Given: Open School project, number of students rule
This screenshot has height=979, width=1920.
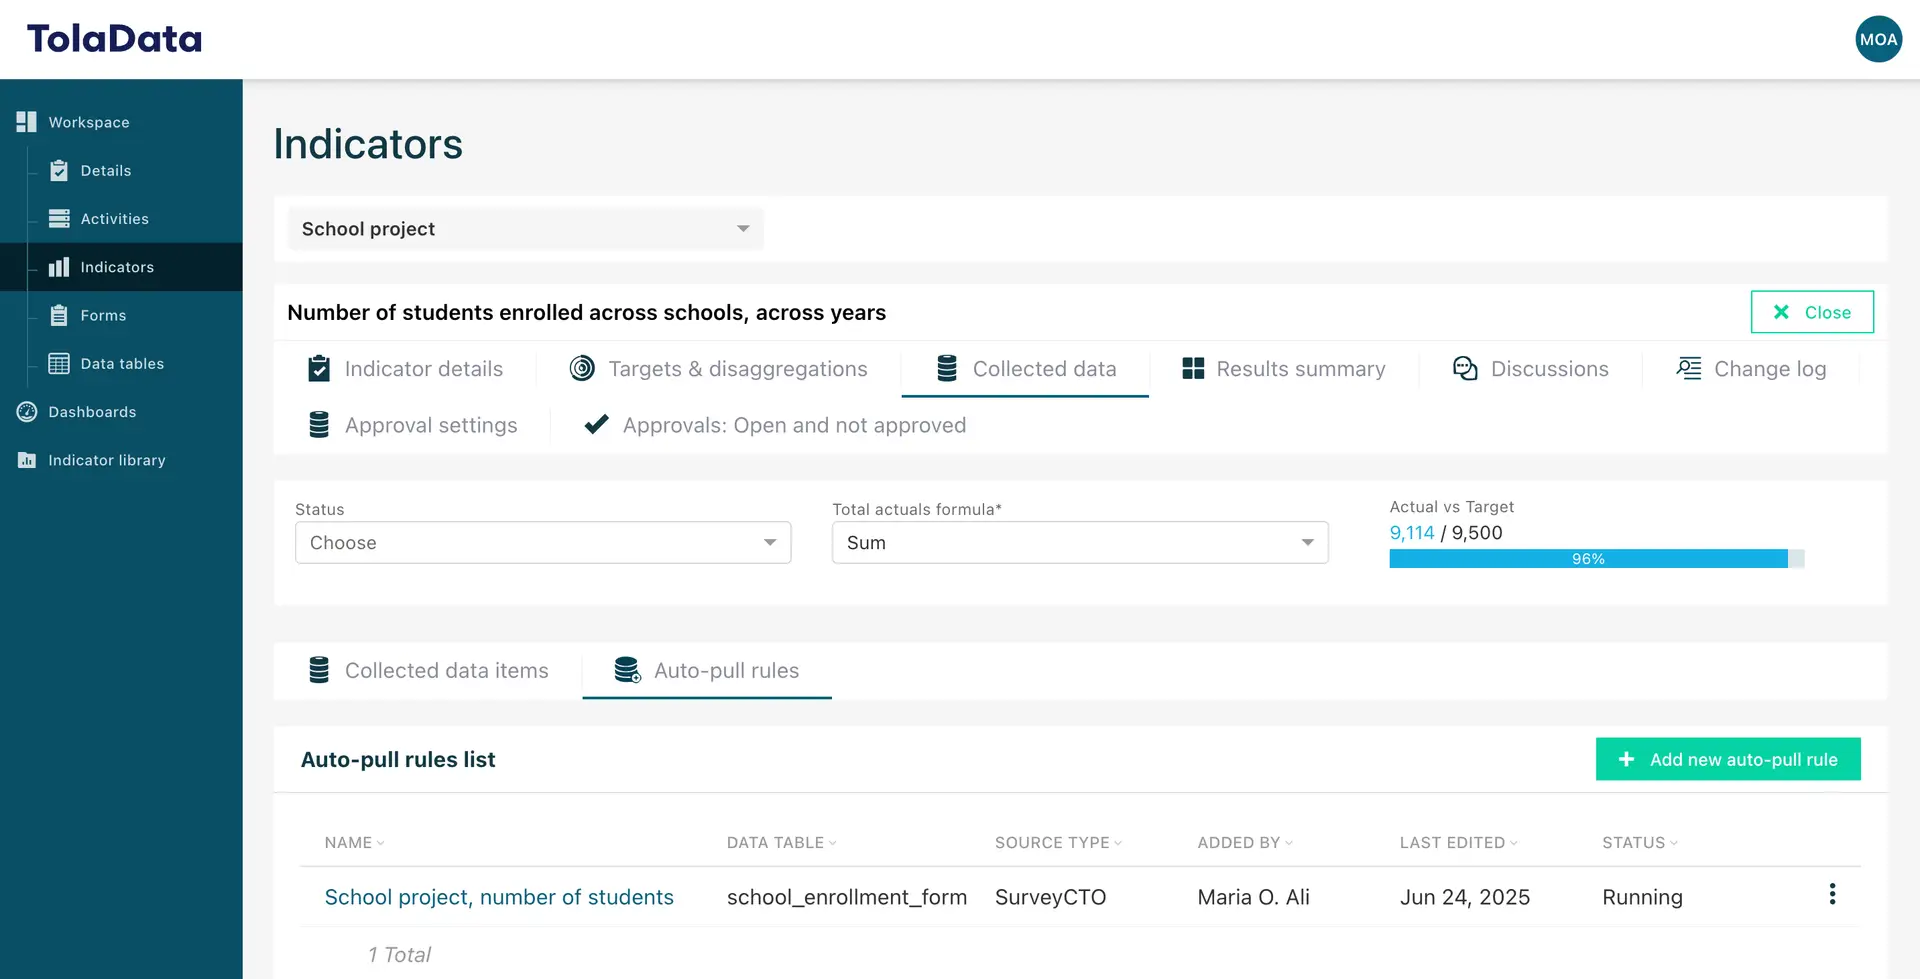Looking at the screenshot, I should point(499,897).
